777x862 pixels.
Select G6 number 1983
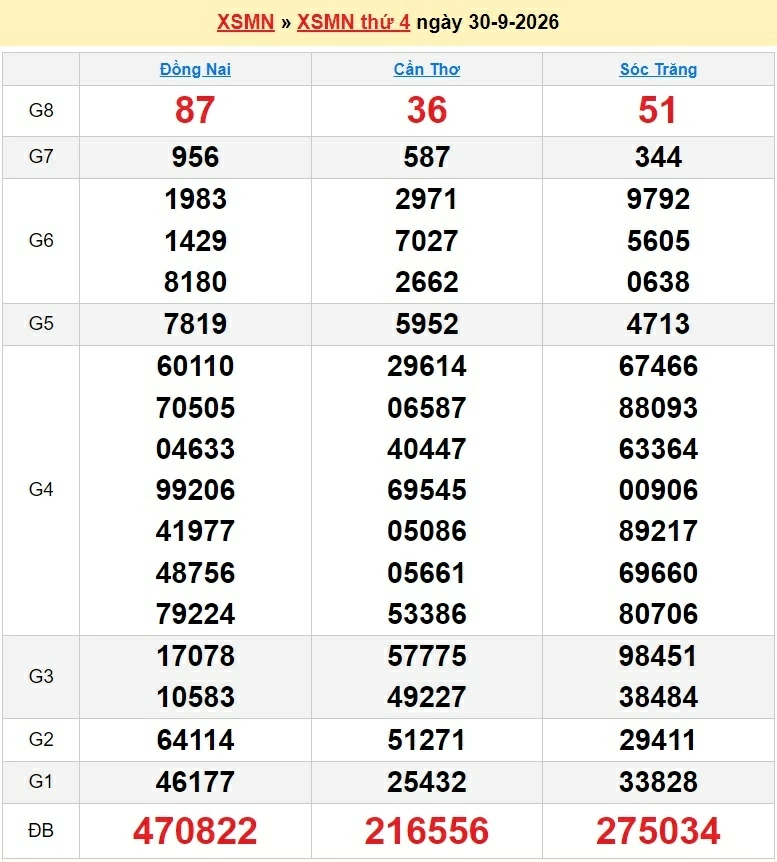(x=195, y=199)
